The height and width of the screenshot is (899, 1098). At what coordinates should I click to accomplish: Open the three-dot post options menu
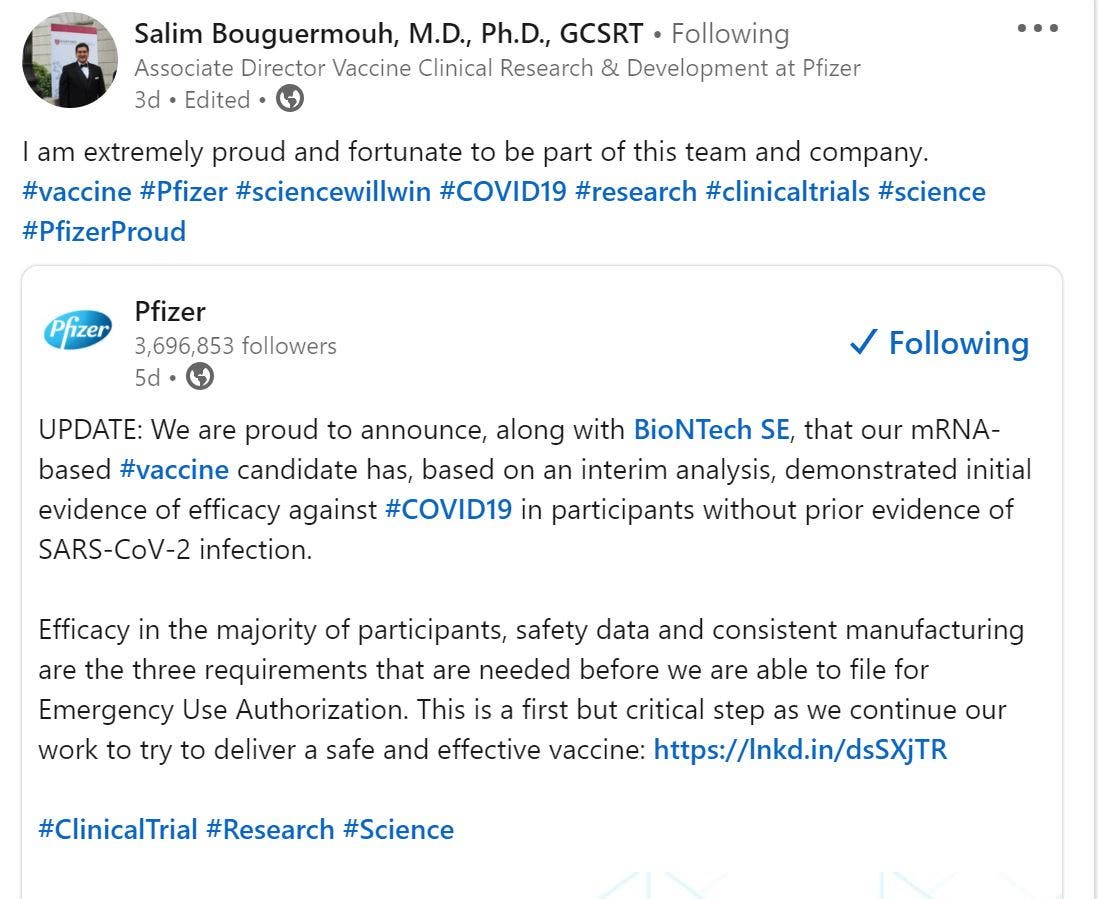pyautogui.click(x=1036, y=28)
